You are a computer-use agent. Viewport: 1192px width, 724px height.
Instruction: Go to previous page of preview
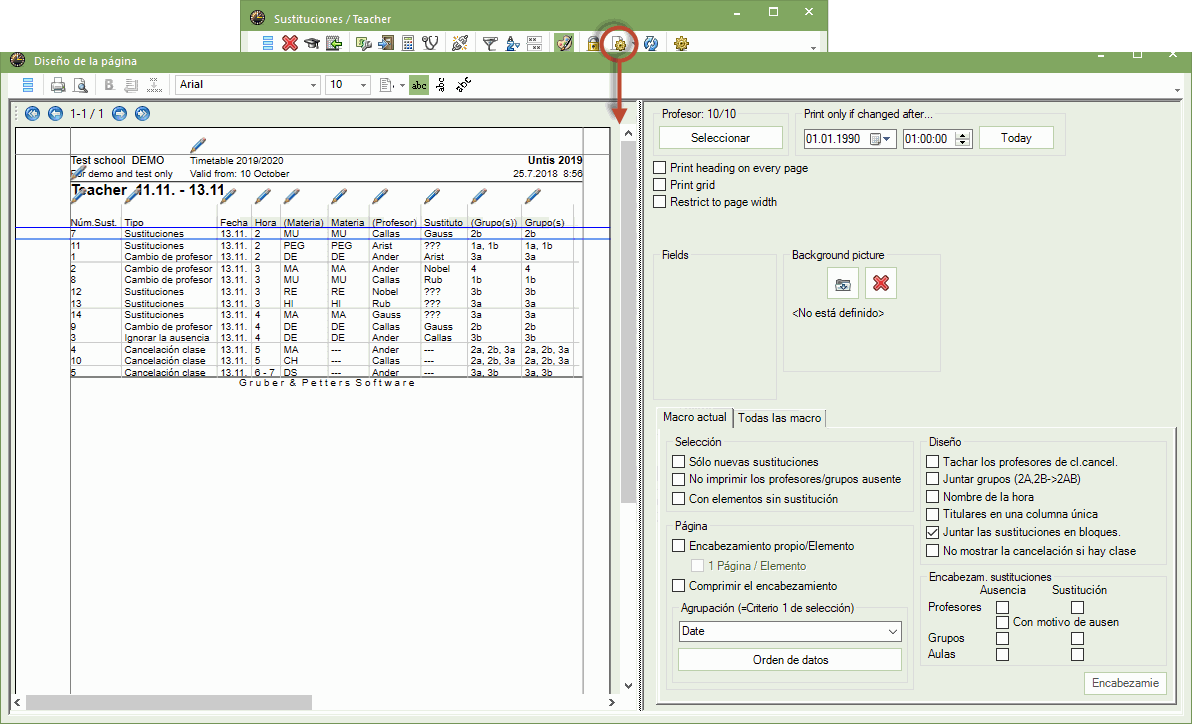point(55,113)
